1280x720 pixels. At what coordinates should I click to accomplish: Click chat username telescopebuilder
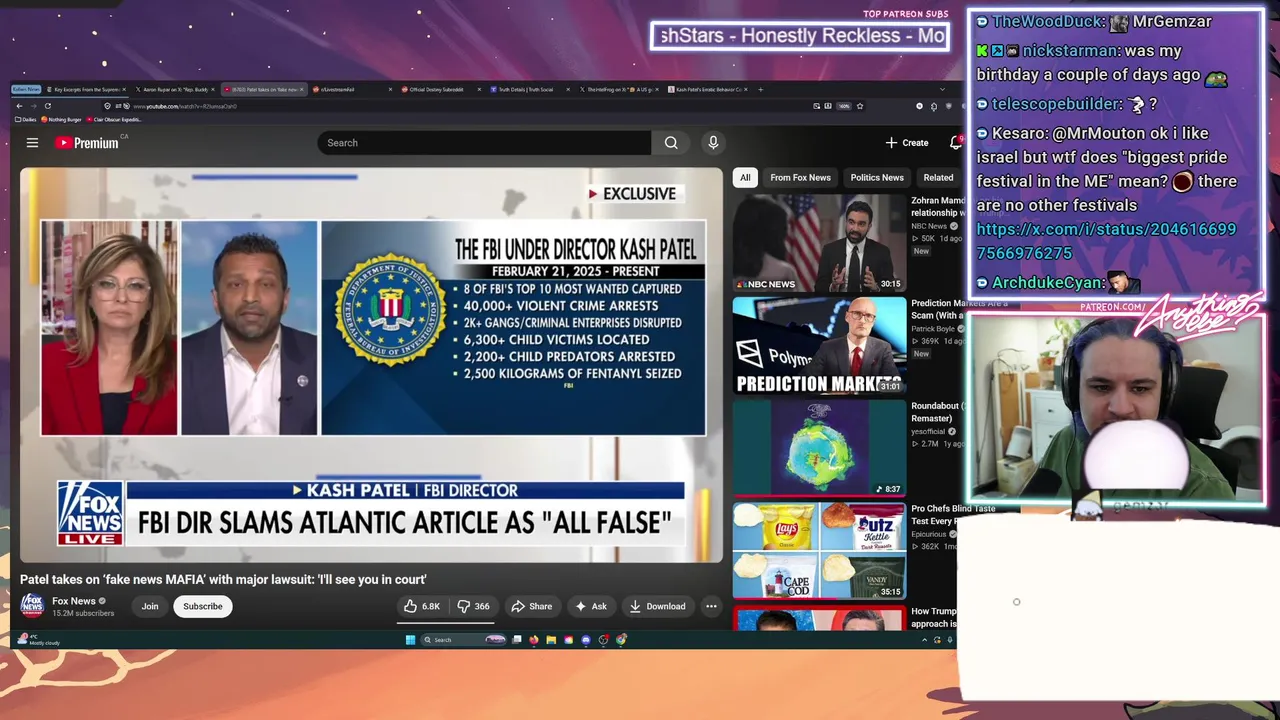point(1056,104)
